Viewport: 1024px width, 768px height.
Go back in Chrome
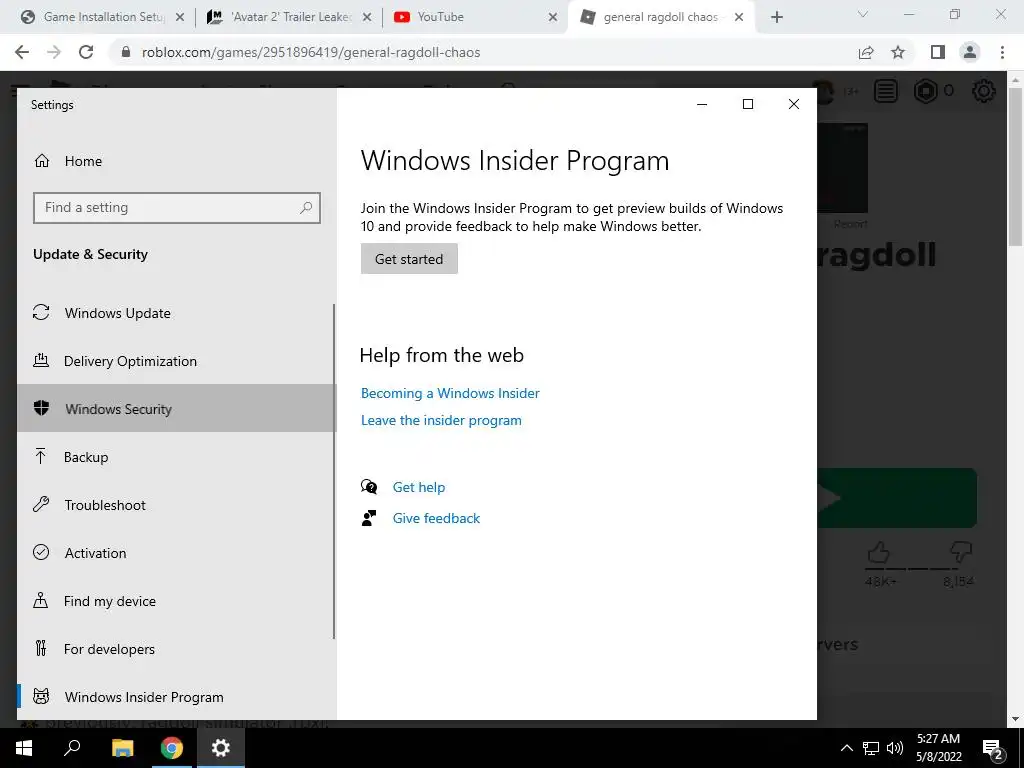pos(22,52)
